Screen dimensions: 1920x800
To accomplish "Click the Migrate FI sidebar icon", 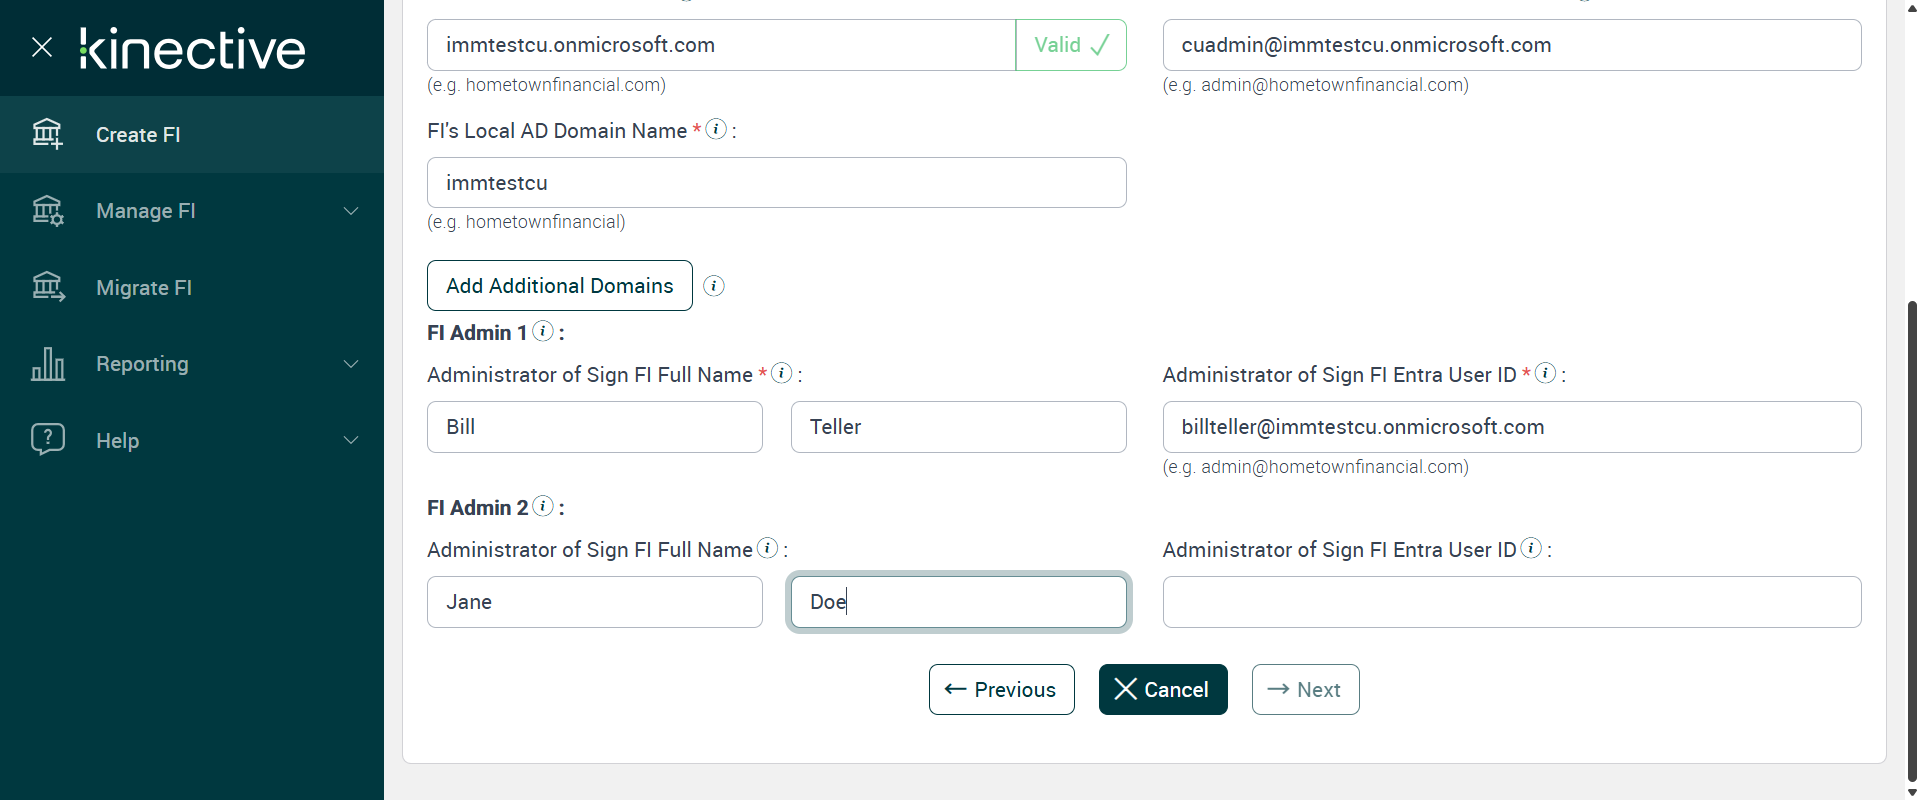I will [47, 288].
